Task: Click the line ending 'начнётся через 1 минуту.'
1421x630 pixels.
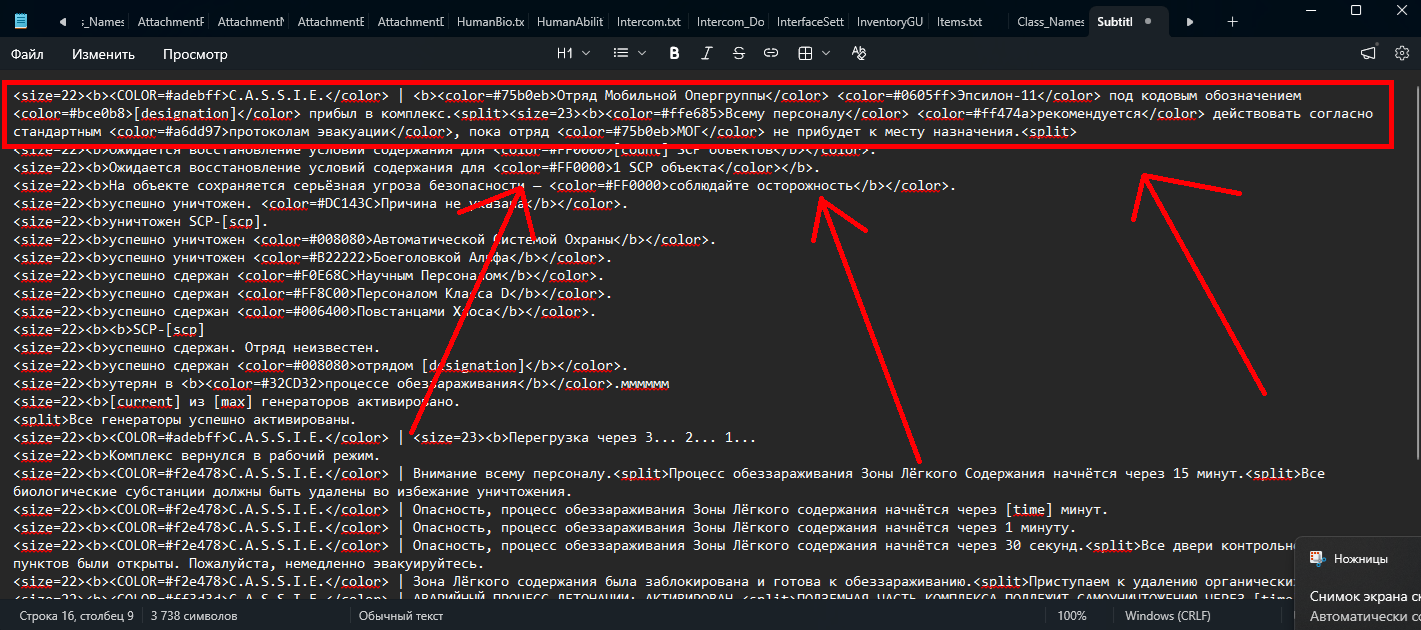Action: (x=544, y=528)
